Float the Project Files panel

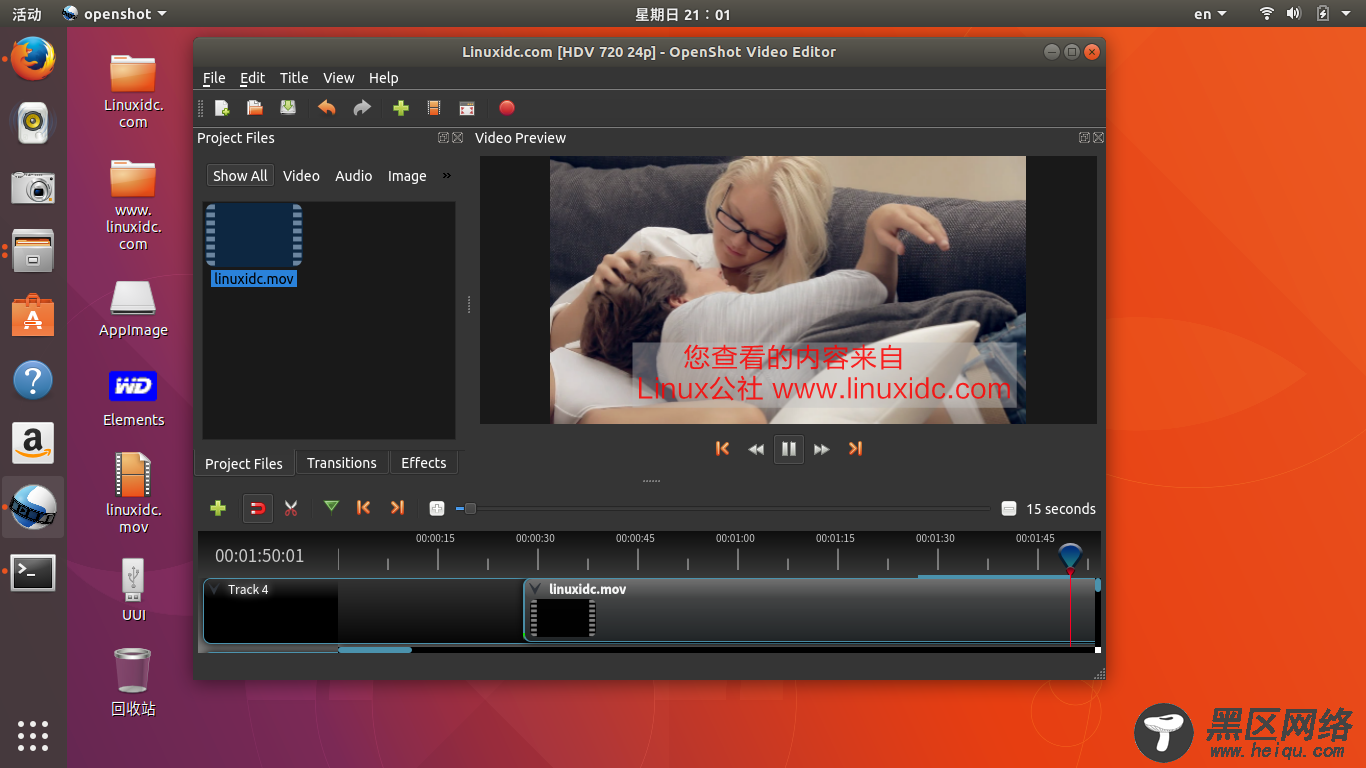(x=443, y=138)
